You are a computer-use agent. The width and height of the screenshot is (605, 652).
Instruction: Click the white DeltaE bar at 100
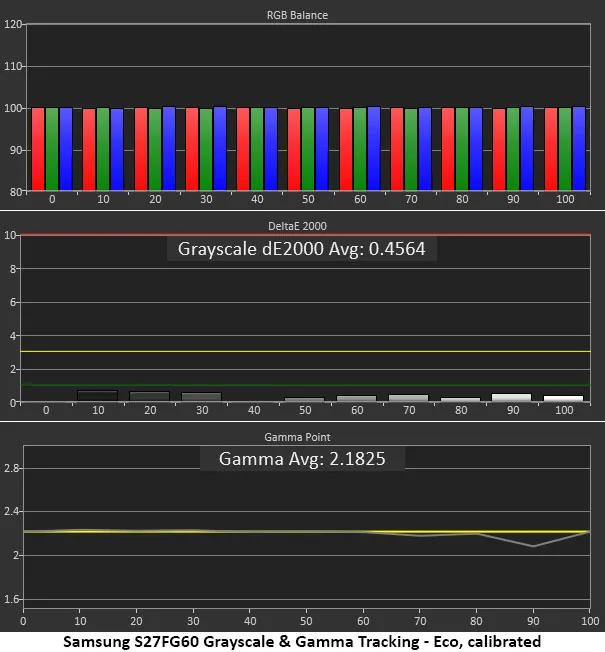563,399
